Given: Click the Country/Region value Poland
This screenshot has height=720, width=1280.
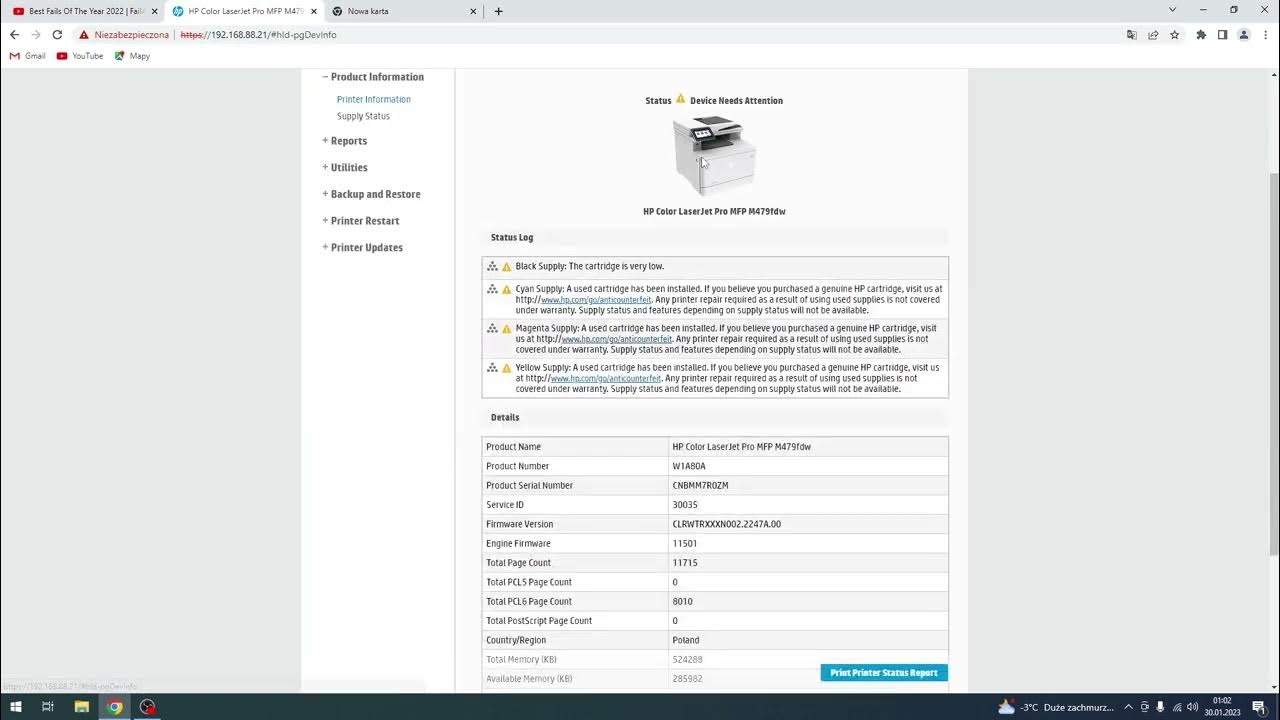Looking at the screenshot, I should pyautogui.click(x=686, y=640).
